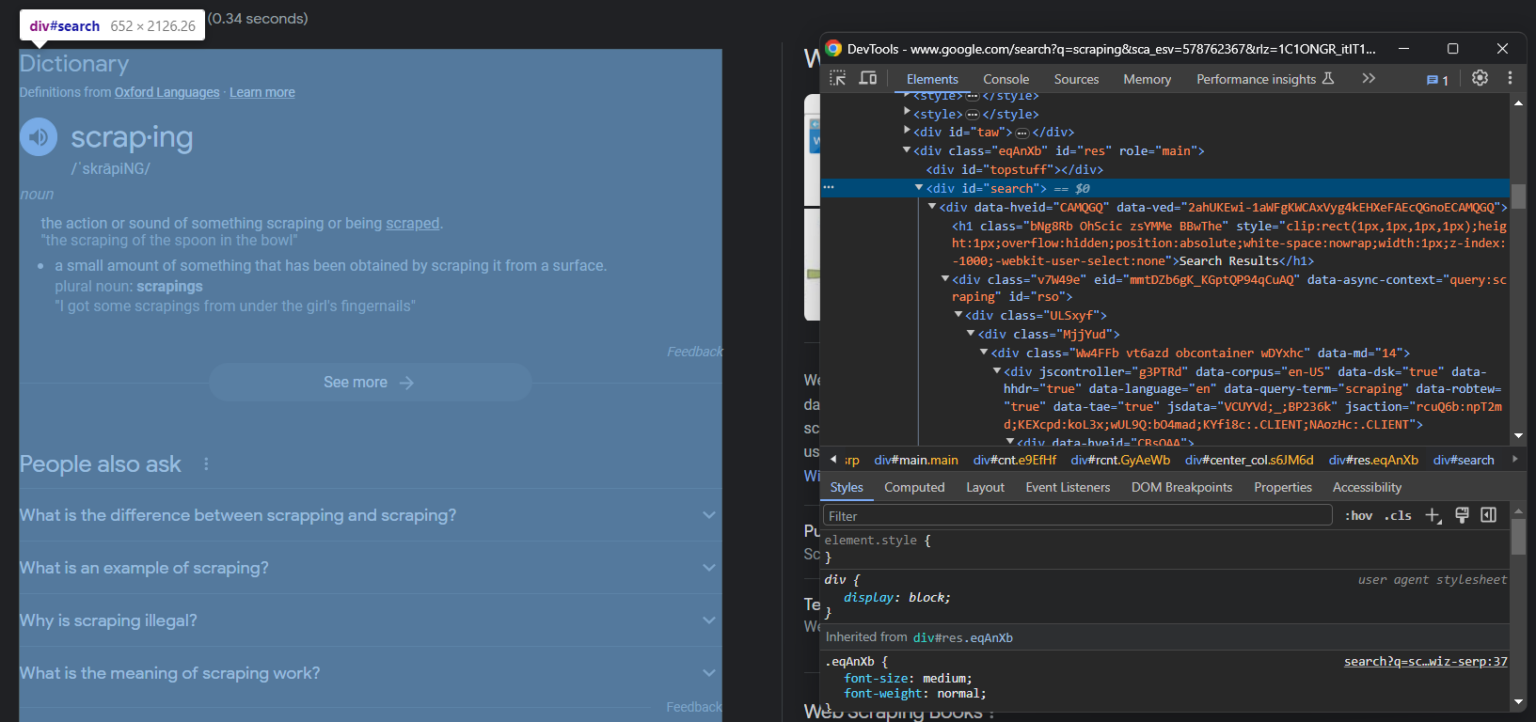Click the See more button
Screen dimensions: 1536x722
tap(369, 382)
